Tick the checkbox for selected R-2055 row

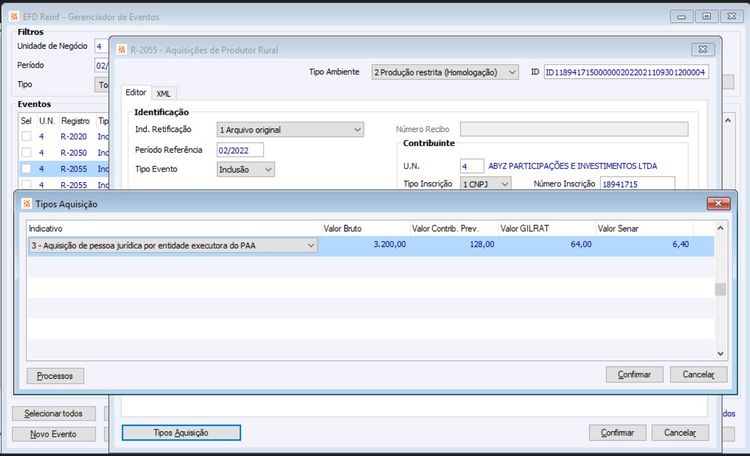26,168
